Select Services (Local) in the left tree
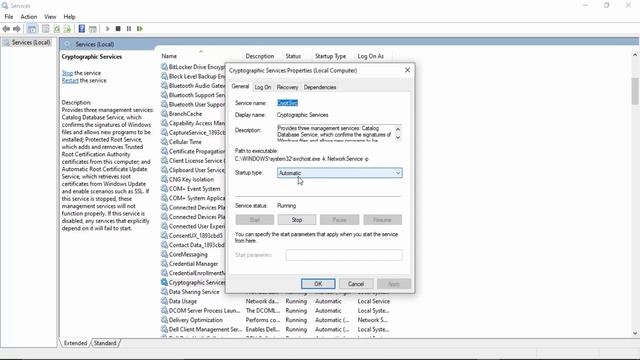The height and width of the screenshot is (360, 640). pos(31,42)
